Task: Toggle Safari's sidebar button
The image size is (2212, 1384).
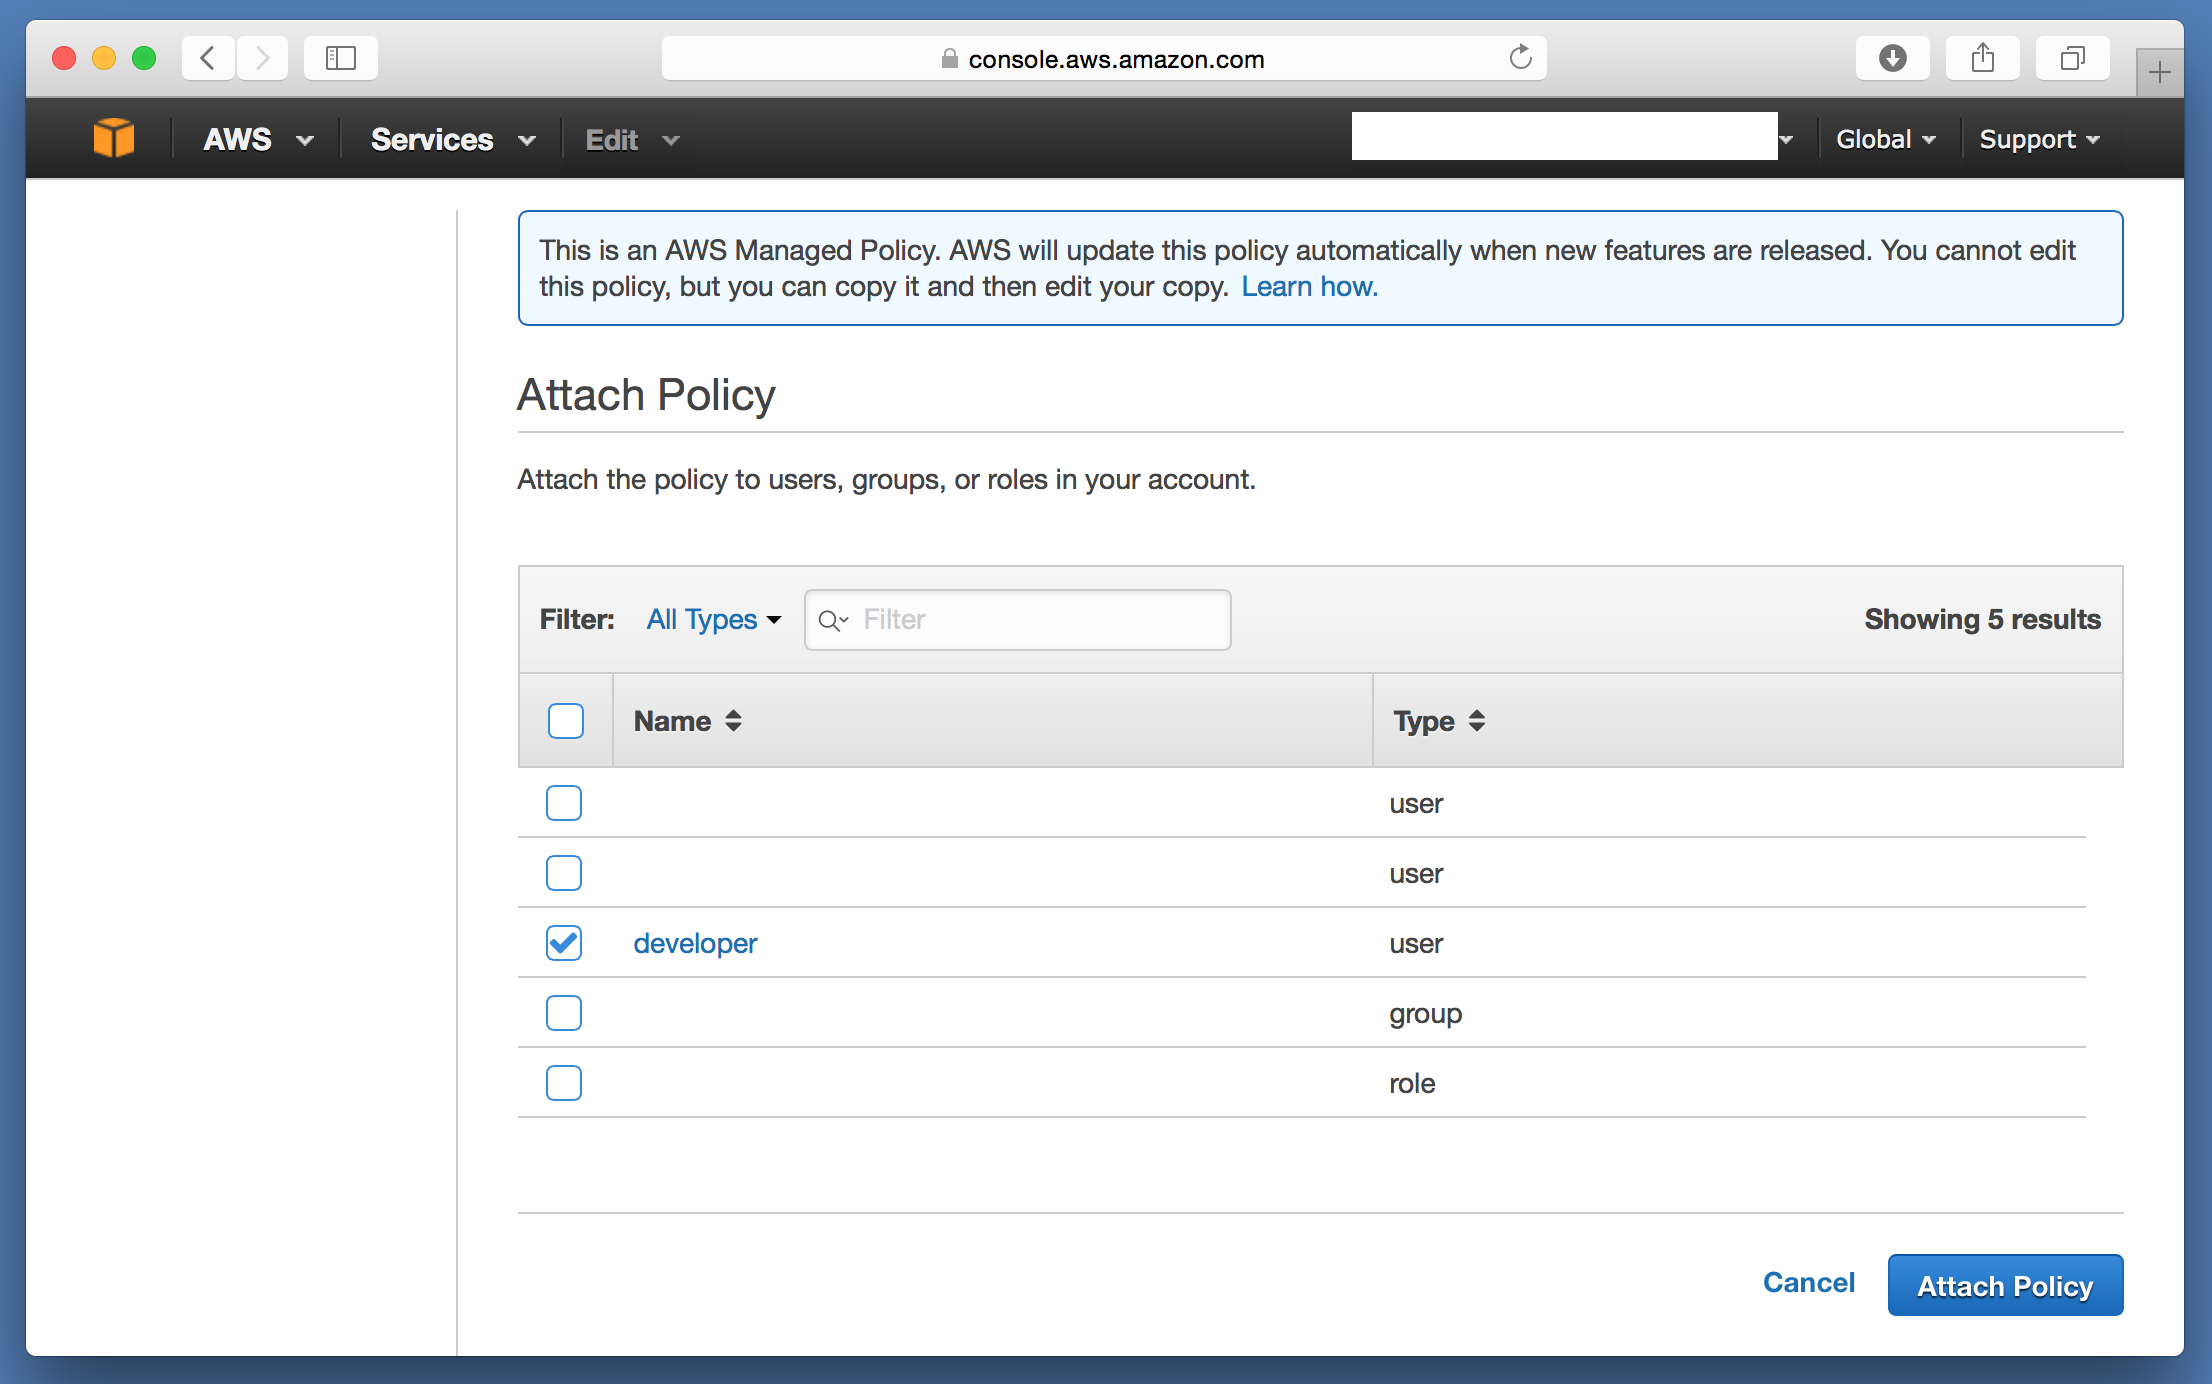Action: pyautogui.click(x=340, y=58)
